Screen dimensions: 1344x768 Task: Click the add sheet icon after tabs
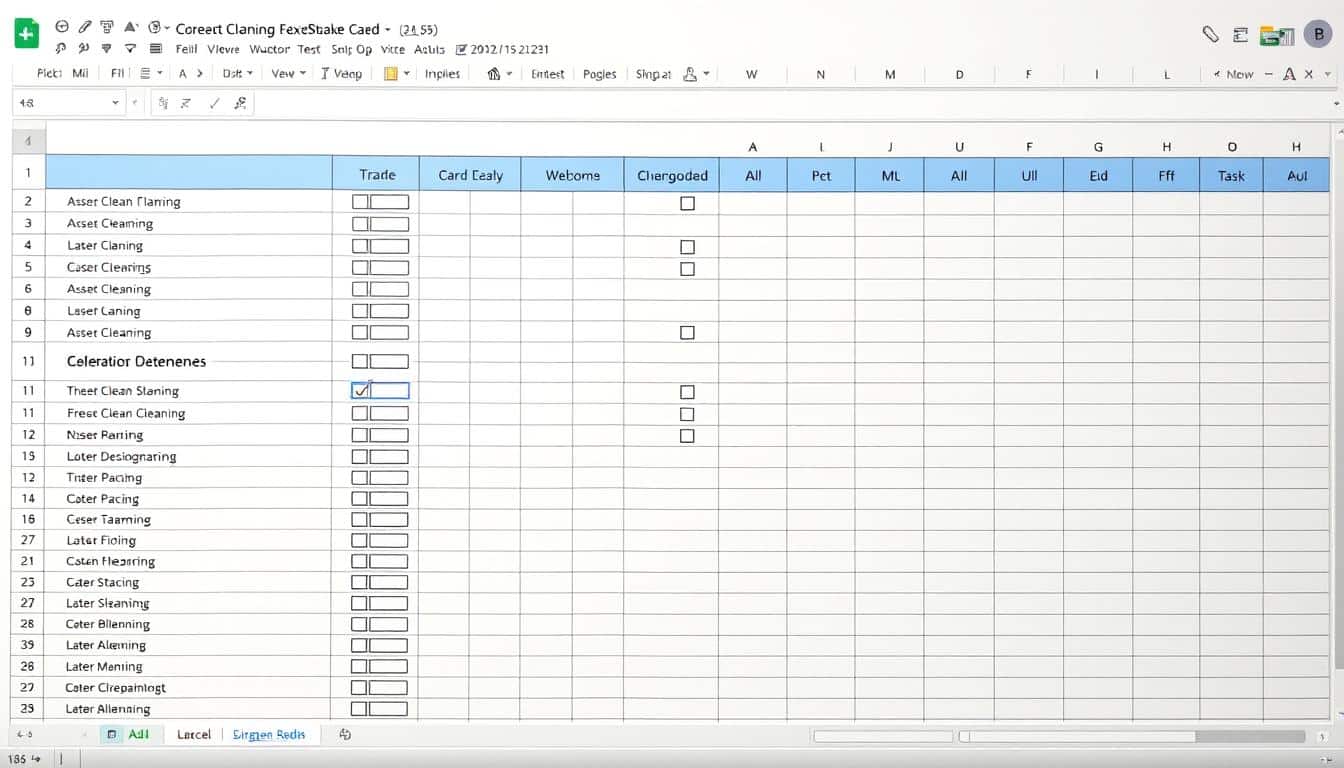345,734
